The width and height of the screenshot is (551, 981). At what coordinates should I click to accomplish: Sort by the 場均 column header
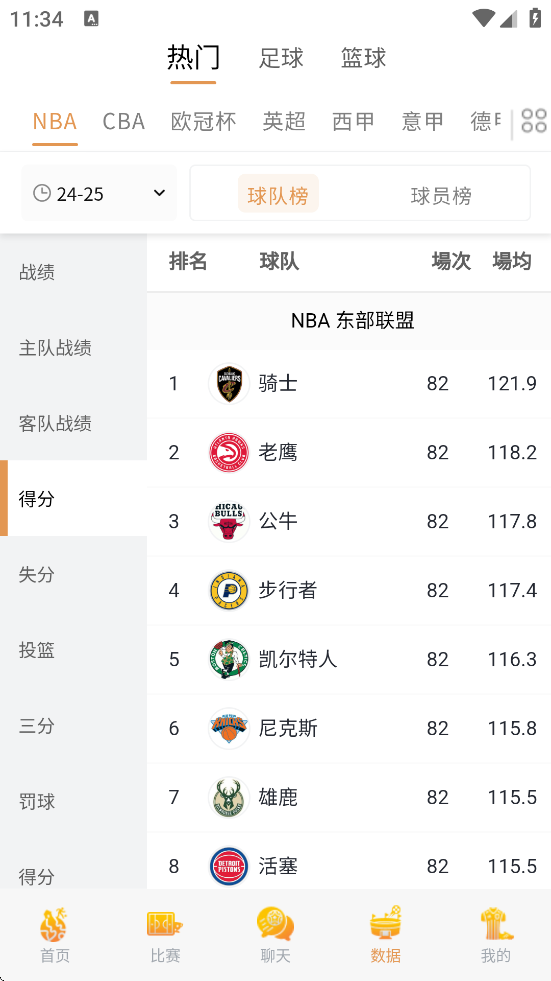pyautogui.click(x=512, y=262)
